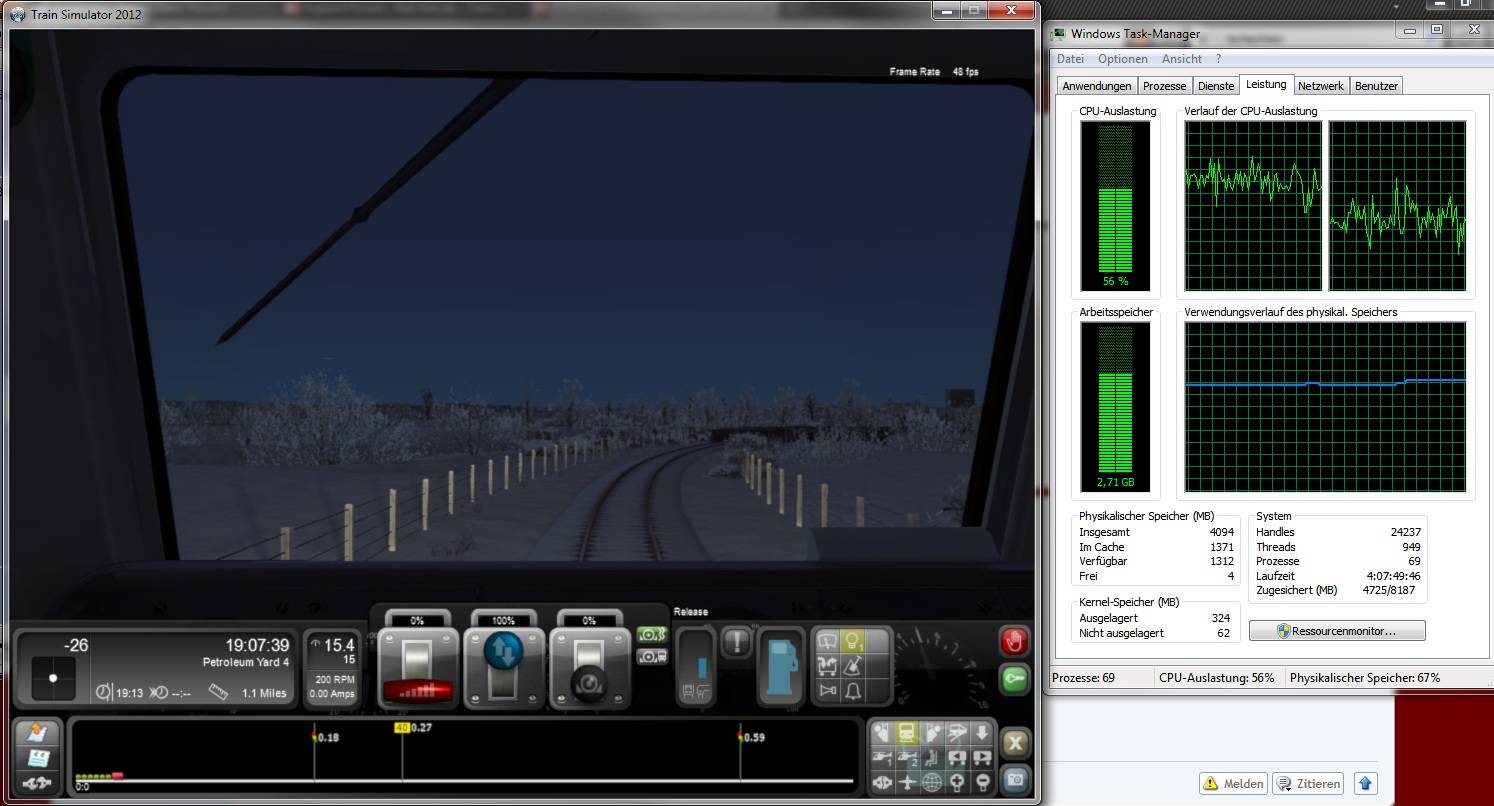
Task: Click the red throttle lever handle
Action: click(417, 690)
